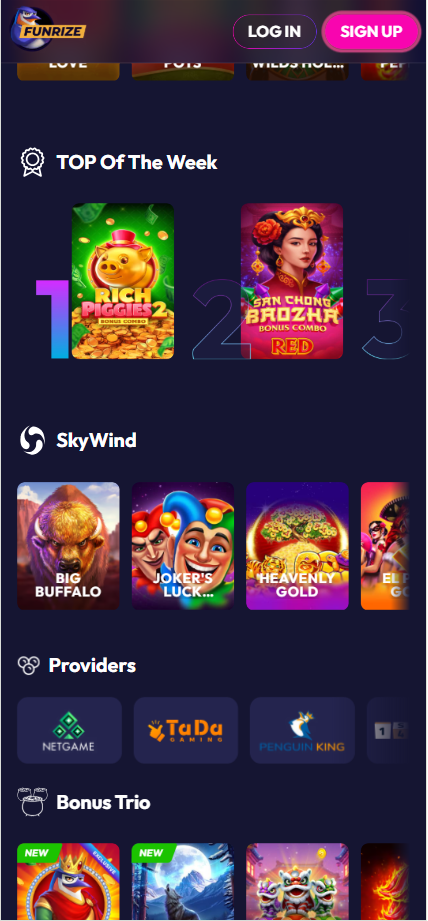Click the Providers circles icon
Viewport: 428px width, 921px height.
(x=28, y=665)
